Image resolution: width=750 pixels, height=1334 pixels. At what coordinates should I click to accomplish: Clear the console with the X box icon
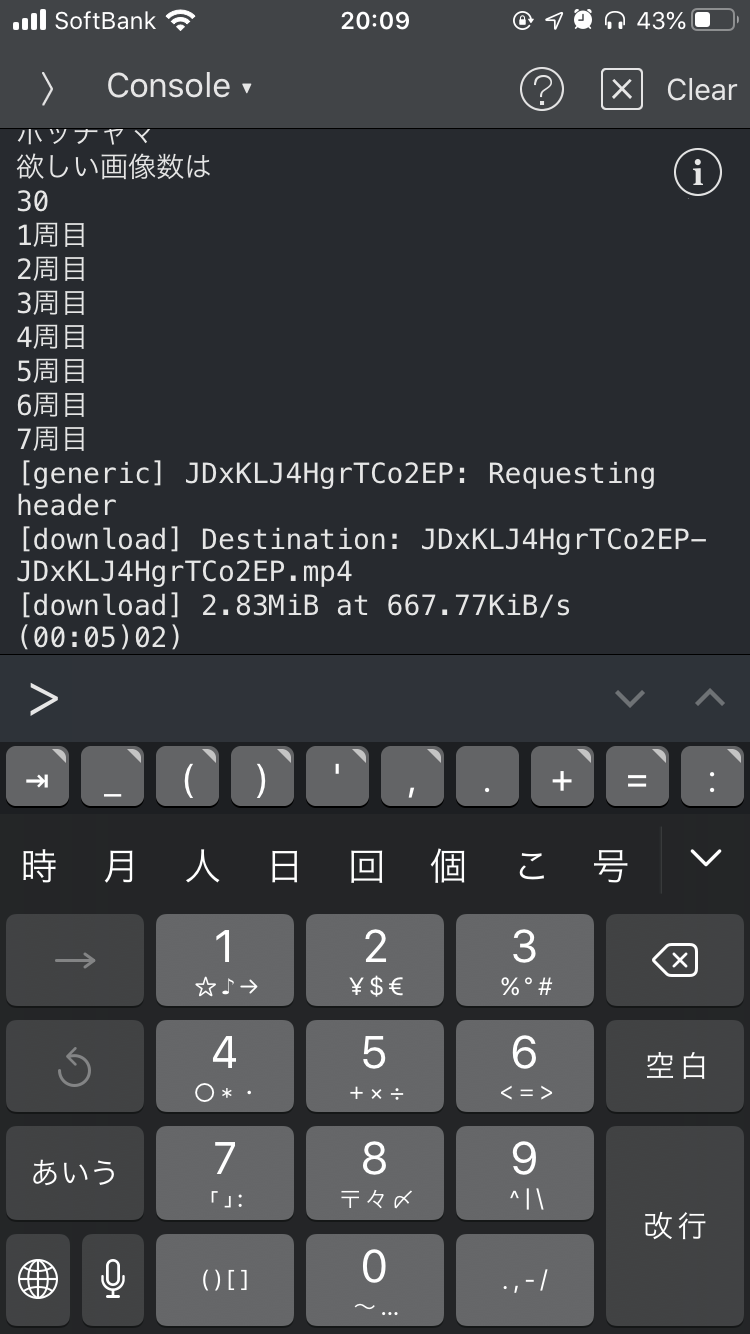(x=621, y=90)
